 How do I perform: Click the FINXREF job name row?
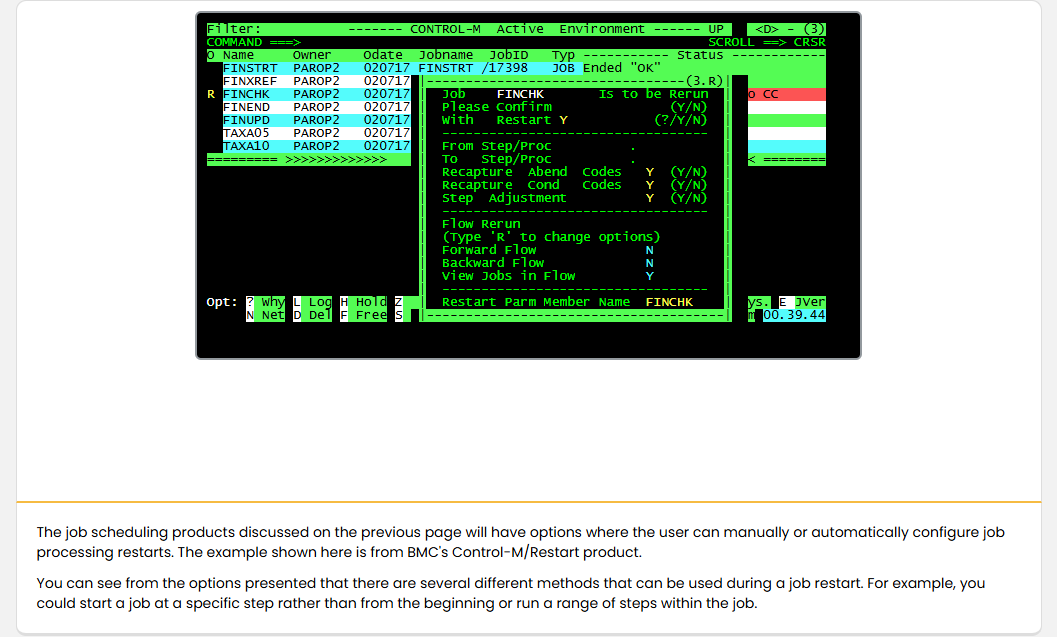click(249, 81)
